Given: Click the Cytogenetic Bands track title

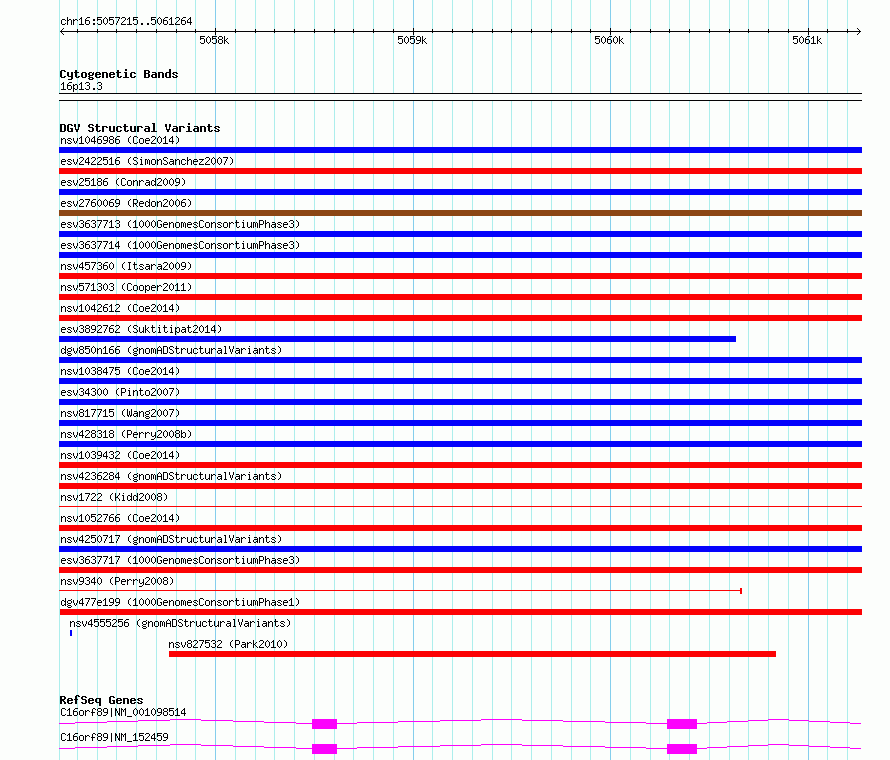Looking at the screenshot, I should click(x=119, y=74).
